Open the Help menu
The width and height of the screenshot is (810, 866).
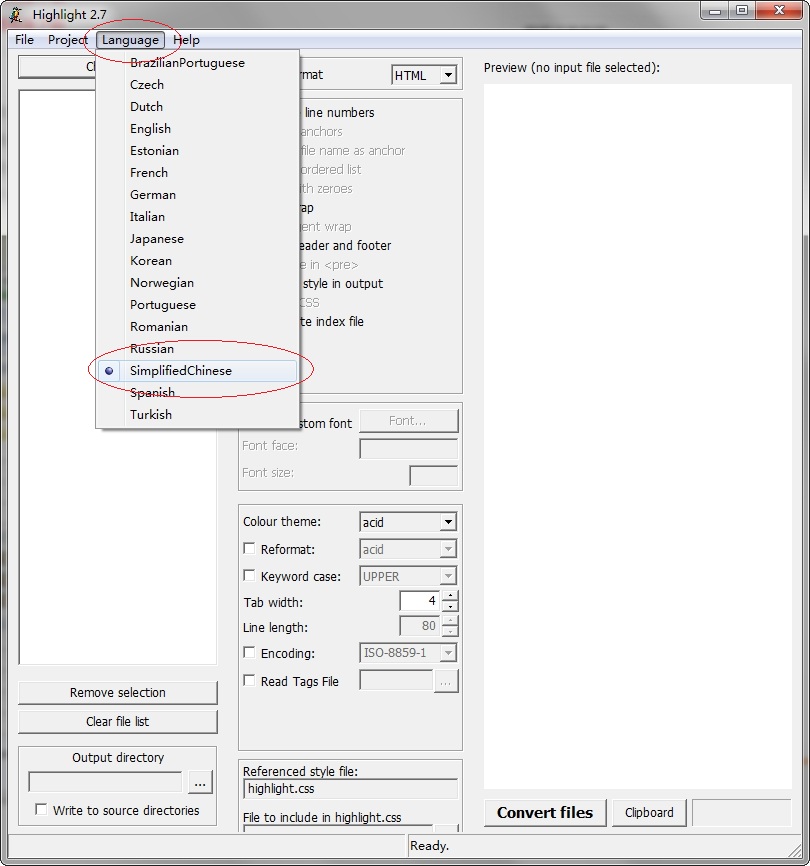186,40
